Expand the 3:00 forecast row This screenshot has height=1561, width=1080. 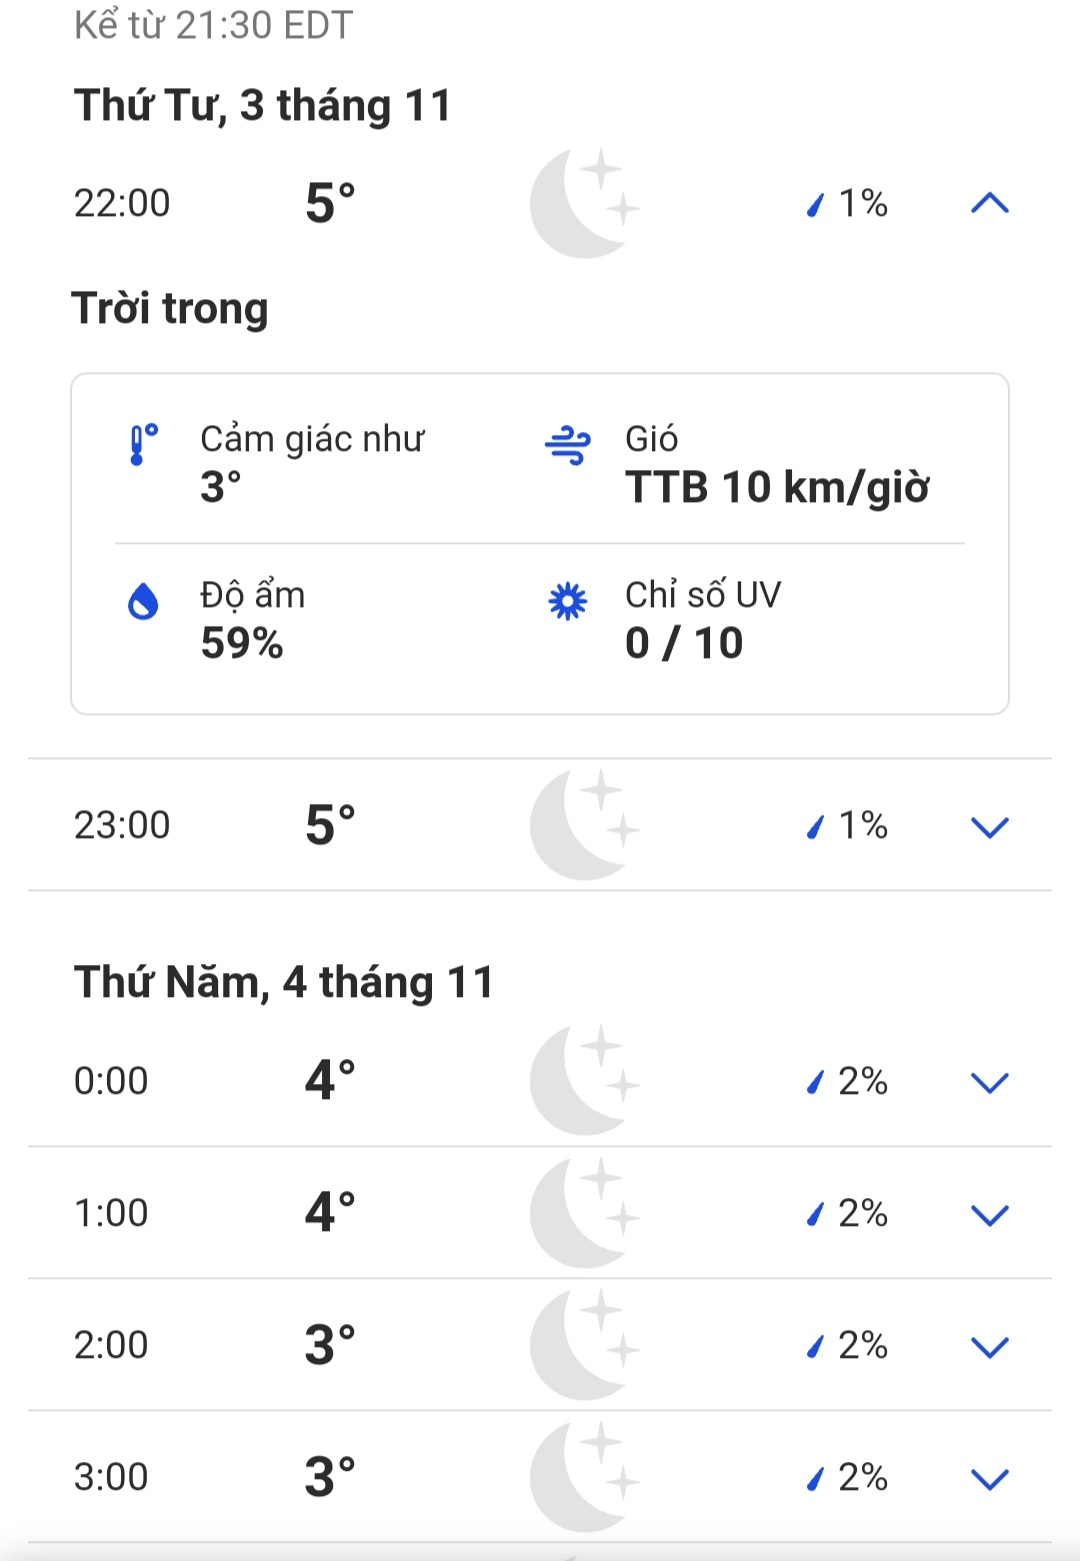(989, 1478)
